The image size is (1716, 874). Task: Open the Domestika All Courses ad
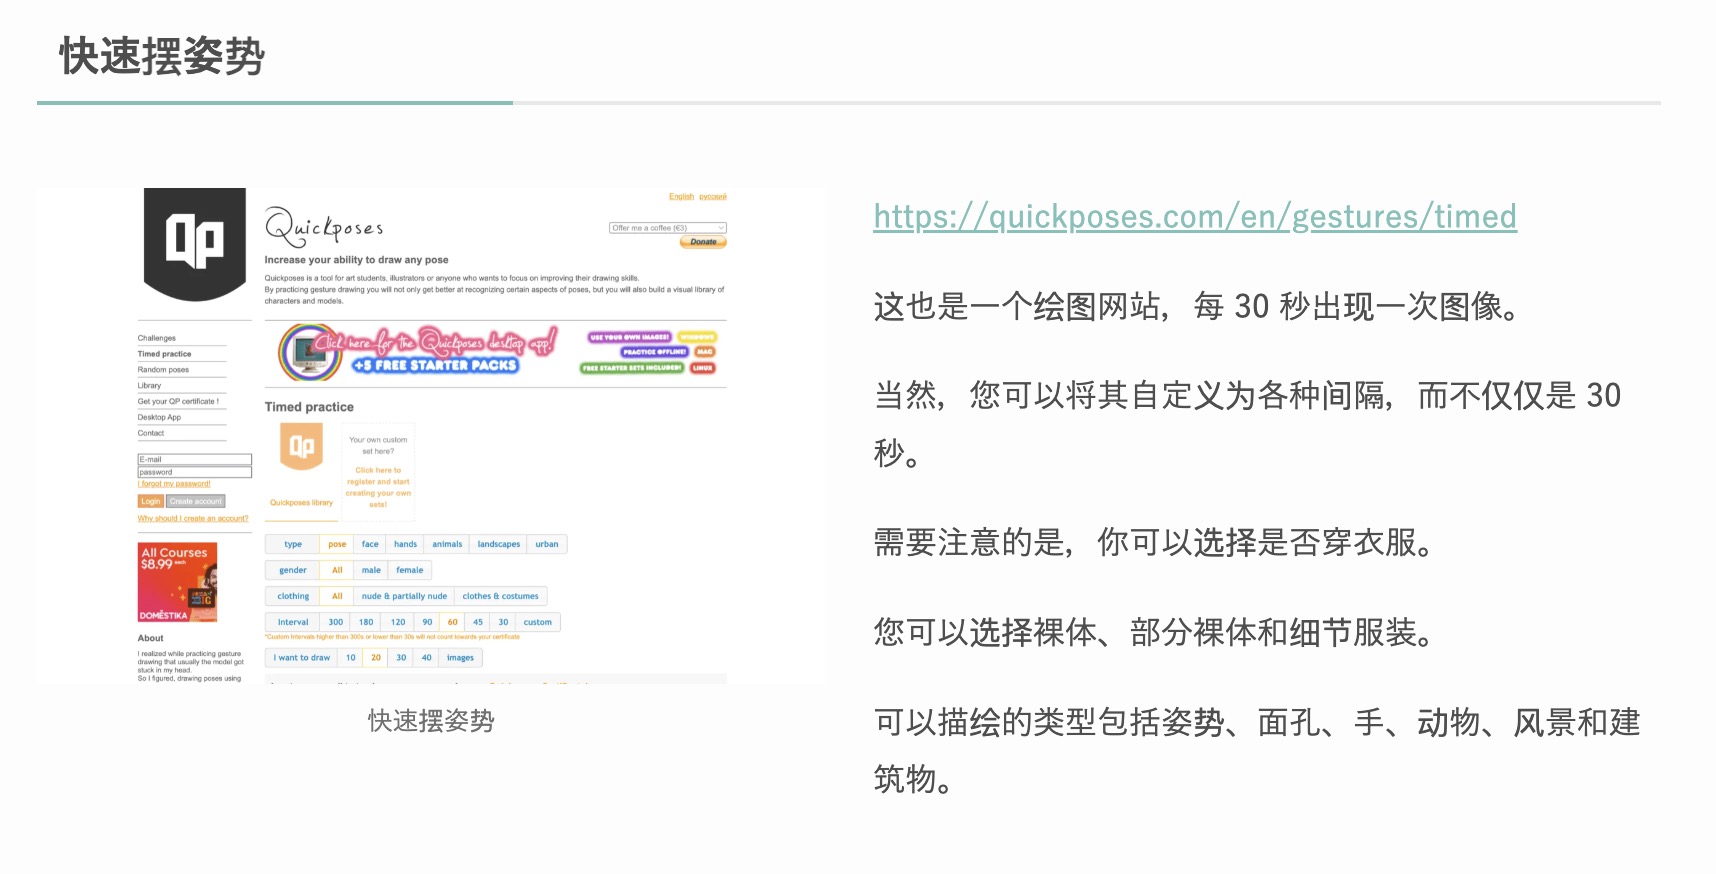(x=177, y=582)
